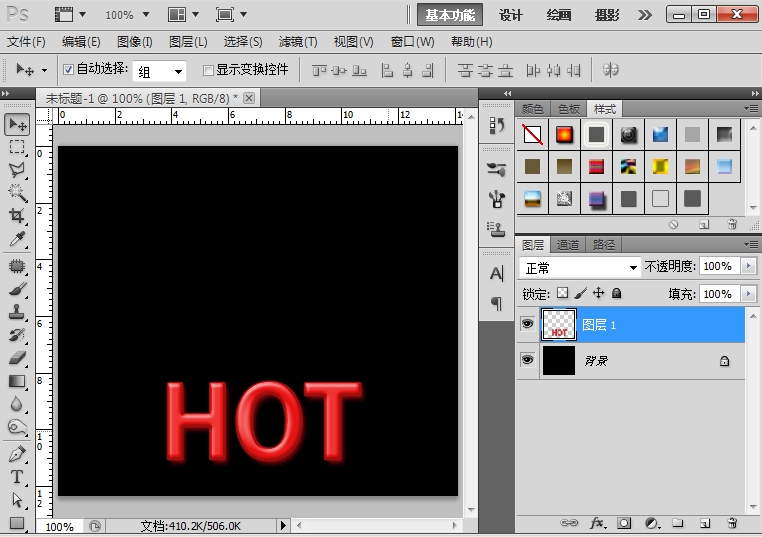Open the Styles panel options menu
762x537 pixels.
tap(751, 108)
